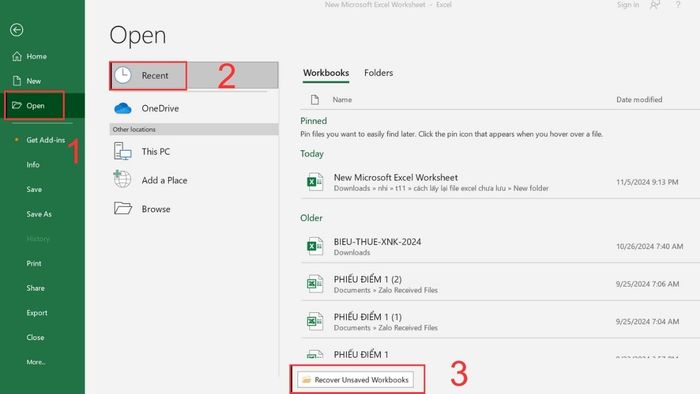This screenshot has height=394, width=700.
Task: Switch to the Folders tab
Action: coord(379,73)
